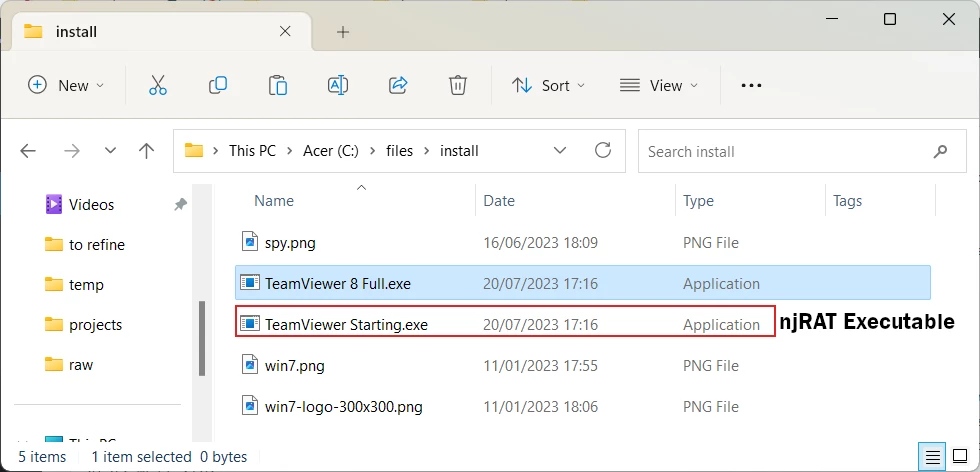
Task: Click the Copy icon in toolbar
Action: [217, 86]
